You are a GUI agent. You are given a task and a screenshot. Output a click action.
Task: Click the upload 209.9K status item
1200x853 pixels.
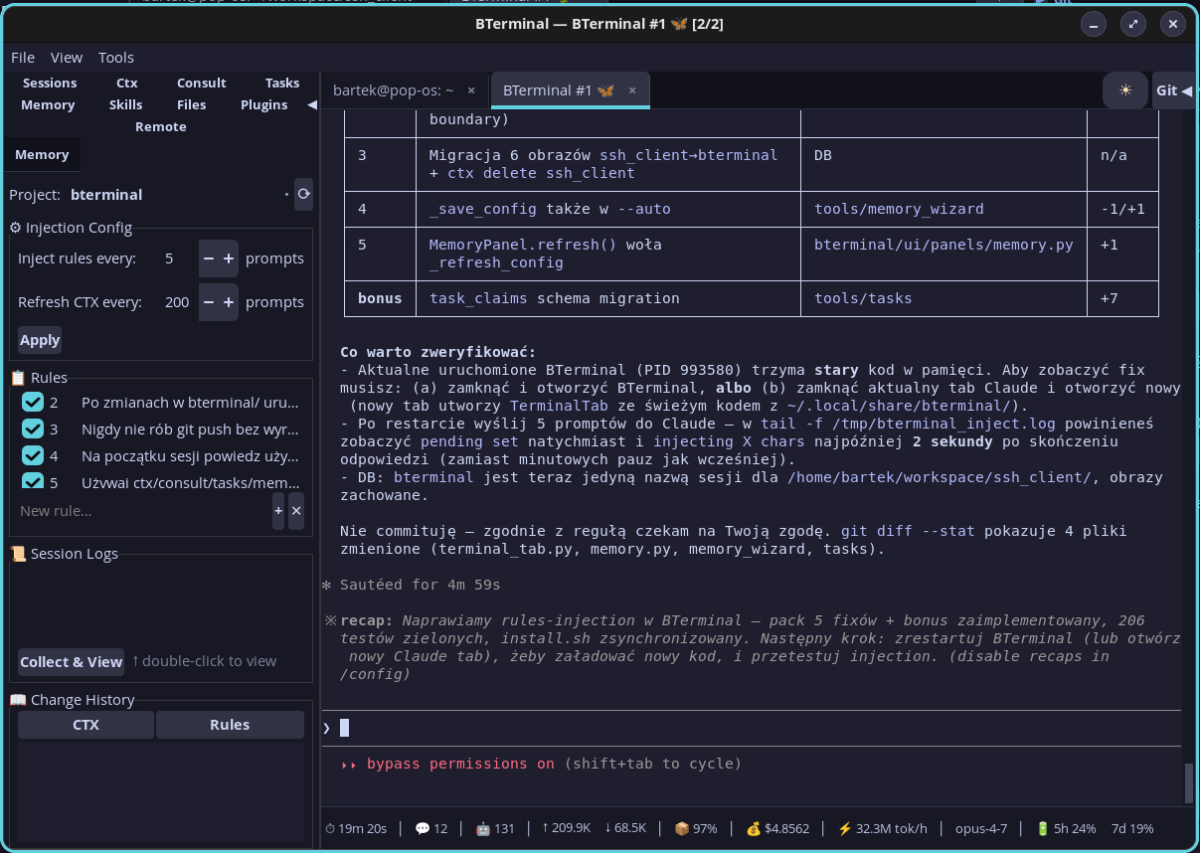click(565, 829)
